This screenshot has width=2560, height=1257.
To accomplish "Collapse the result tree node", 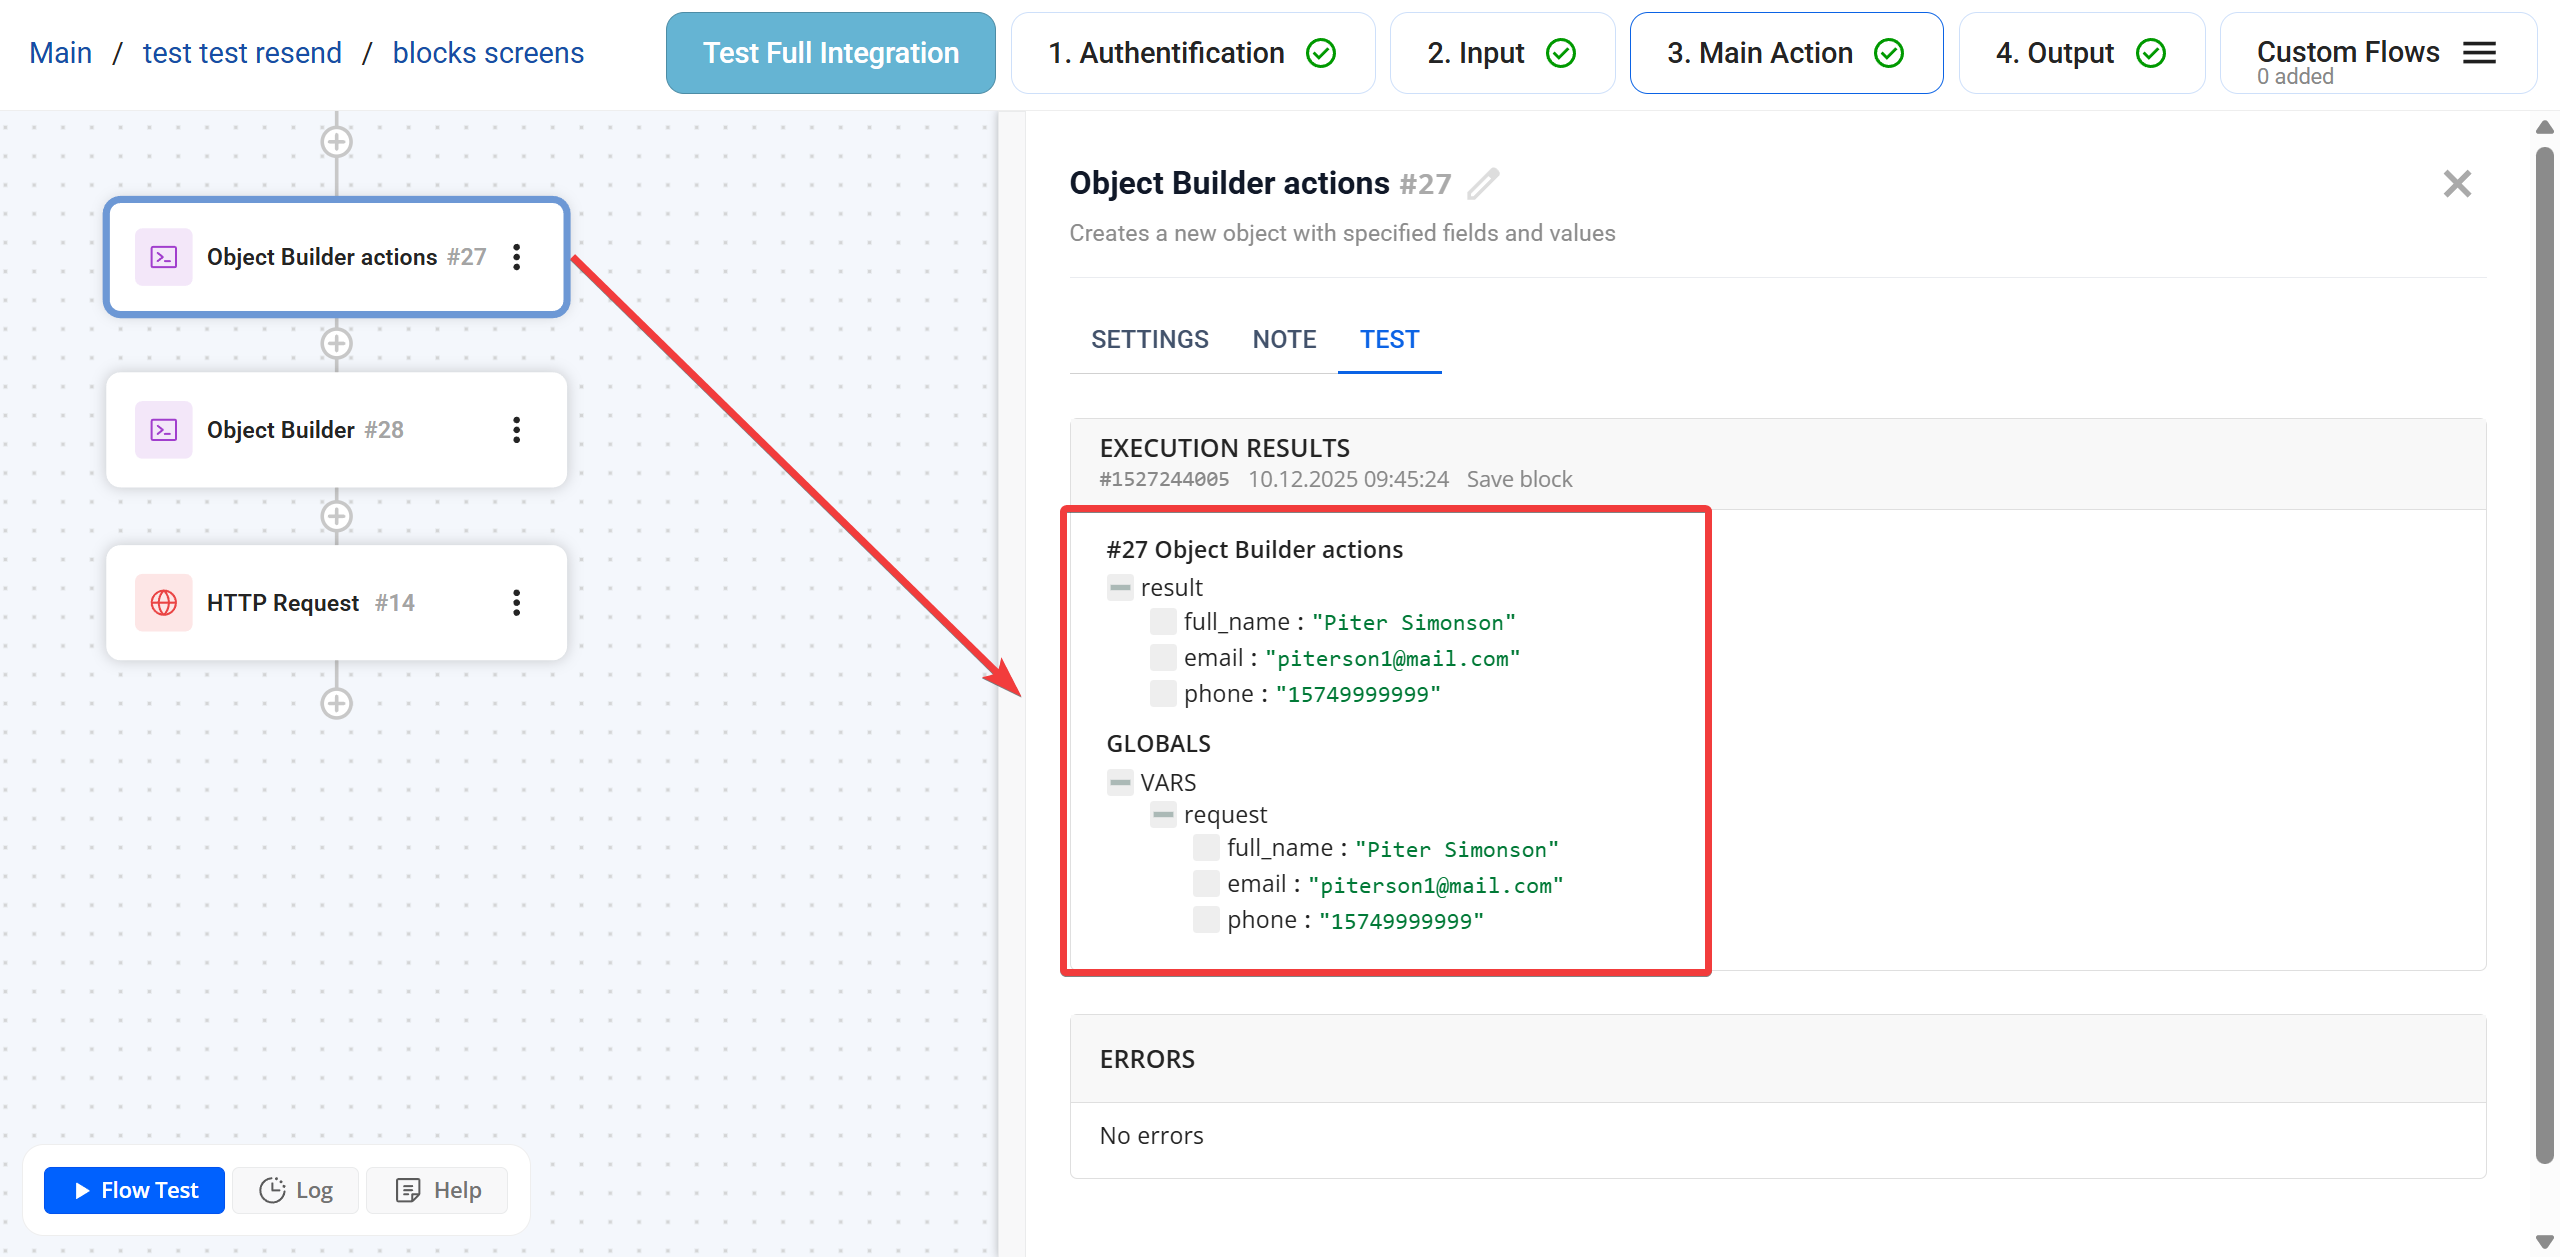I will [x=1120, y=588].
